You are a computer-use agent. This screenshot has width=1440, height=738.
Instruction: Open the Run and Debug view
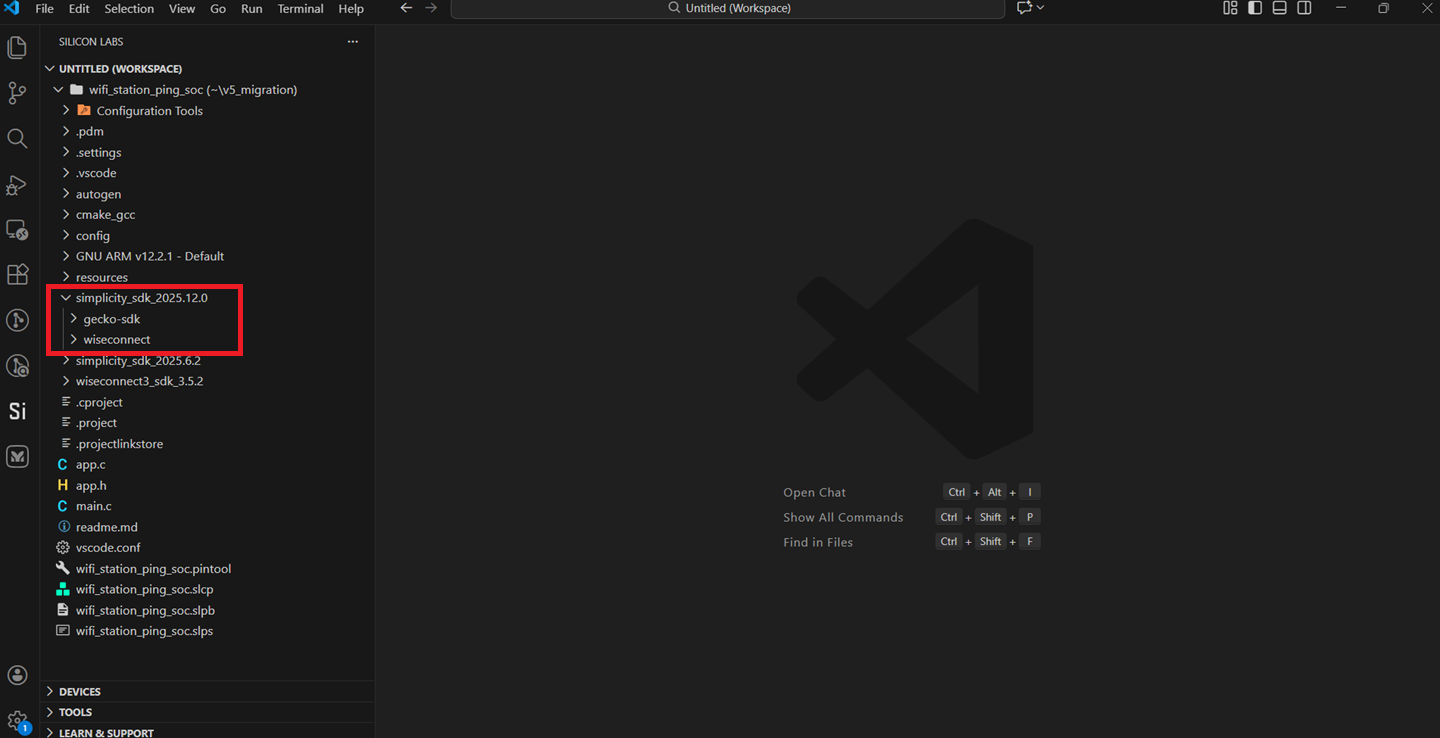point(17,185)
